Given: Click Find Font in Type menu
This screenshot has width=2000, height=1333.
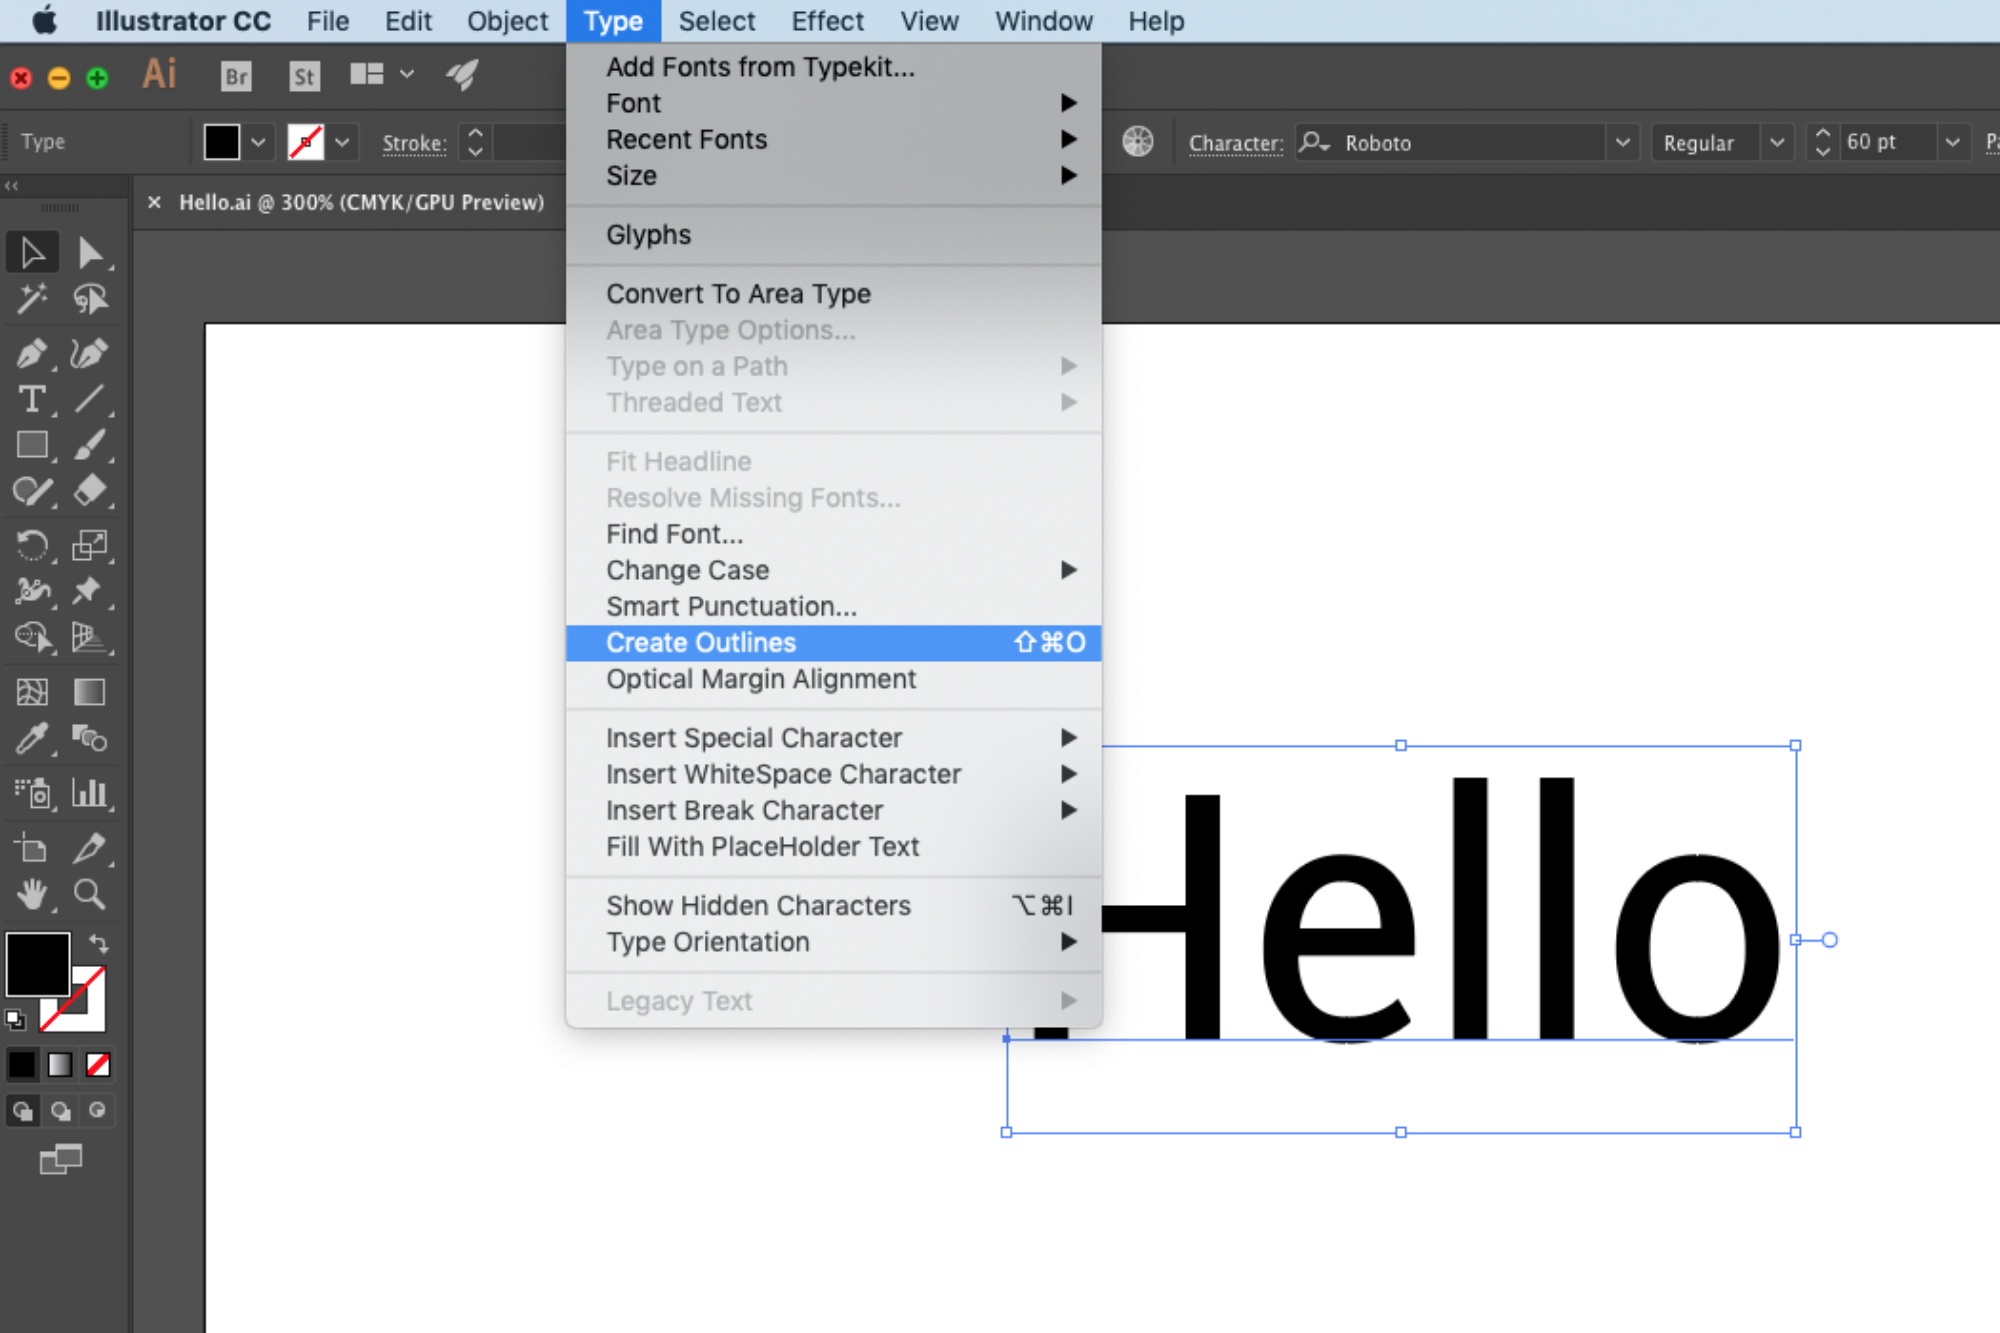Looking at the screenshot, I should (x=675, y=533).
